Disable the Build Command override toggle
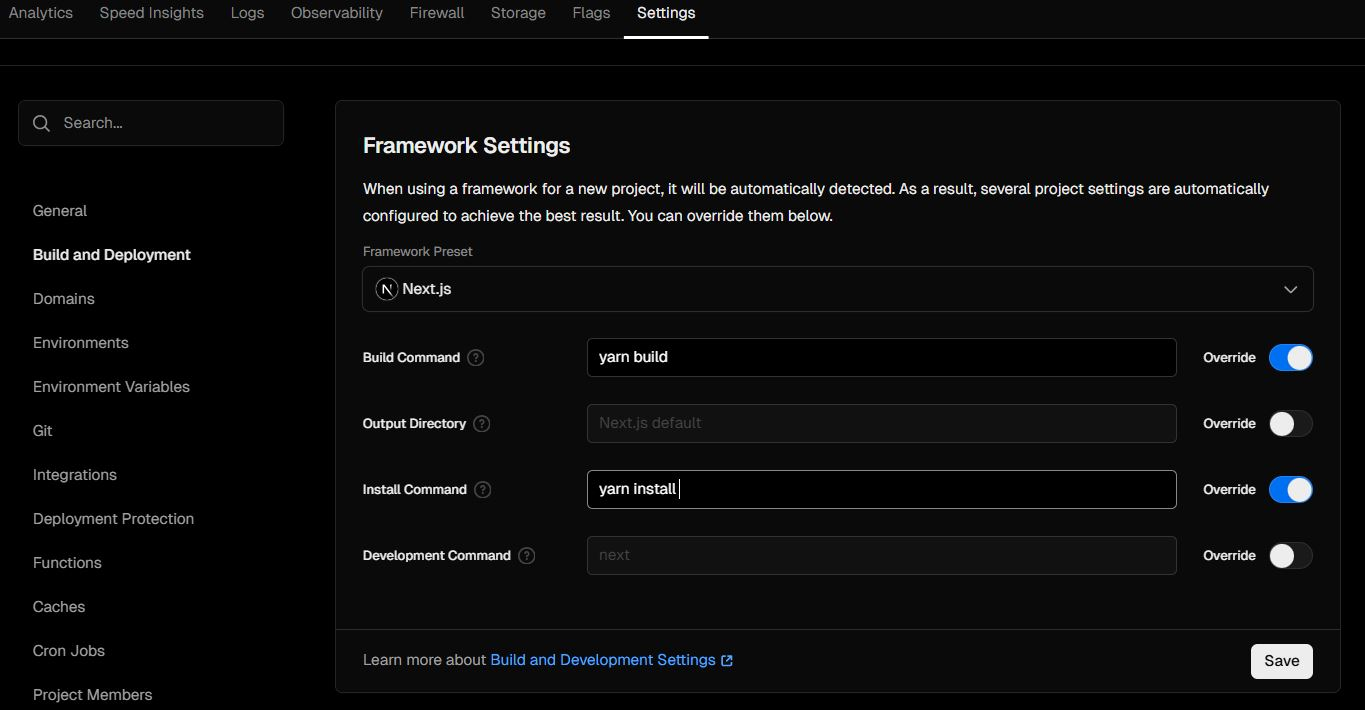Viewport: 1365px width, 710px height. [x=1291, y=358]
